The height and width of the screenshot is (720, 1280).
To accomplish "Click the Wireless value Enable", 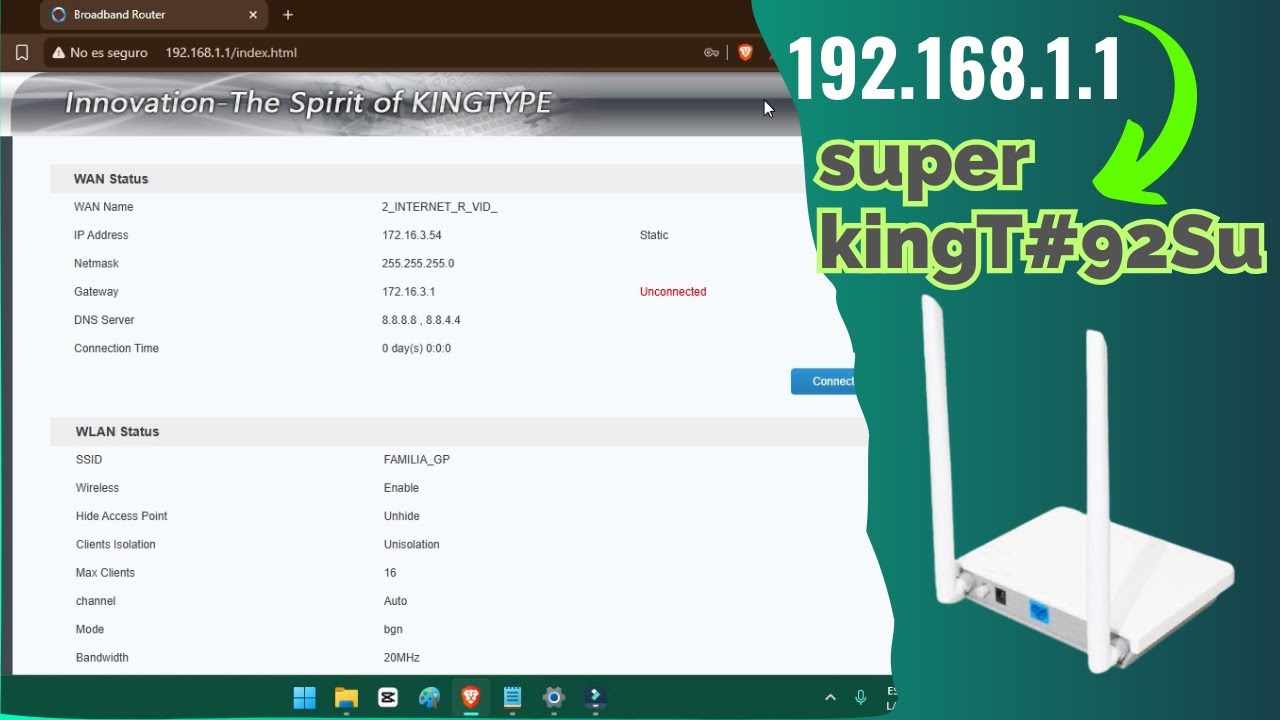I will point(401,488).
